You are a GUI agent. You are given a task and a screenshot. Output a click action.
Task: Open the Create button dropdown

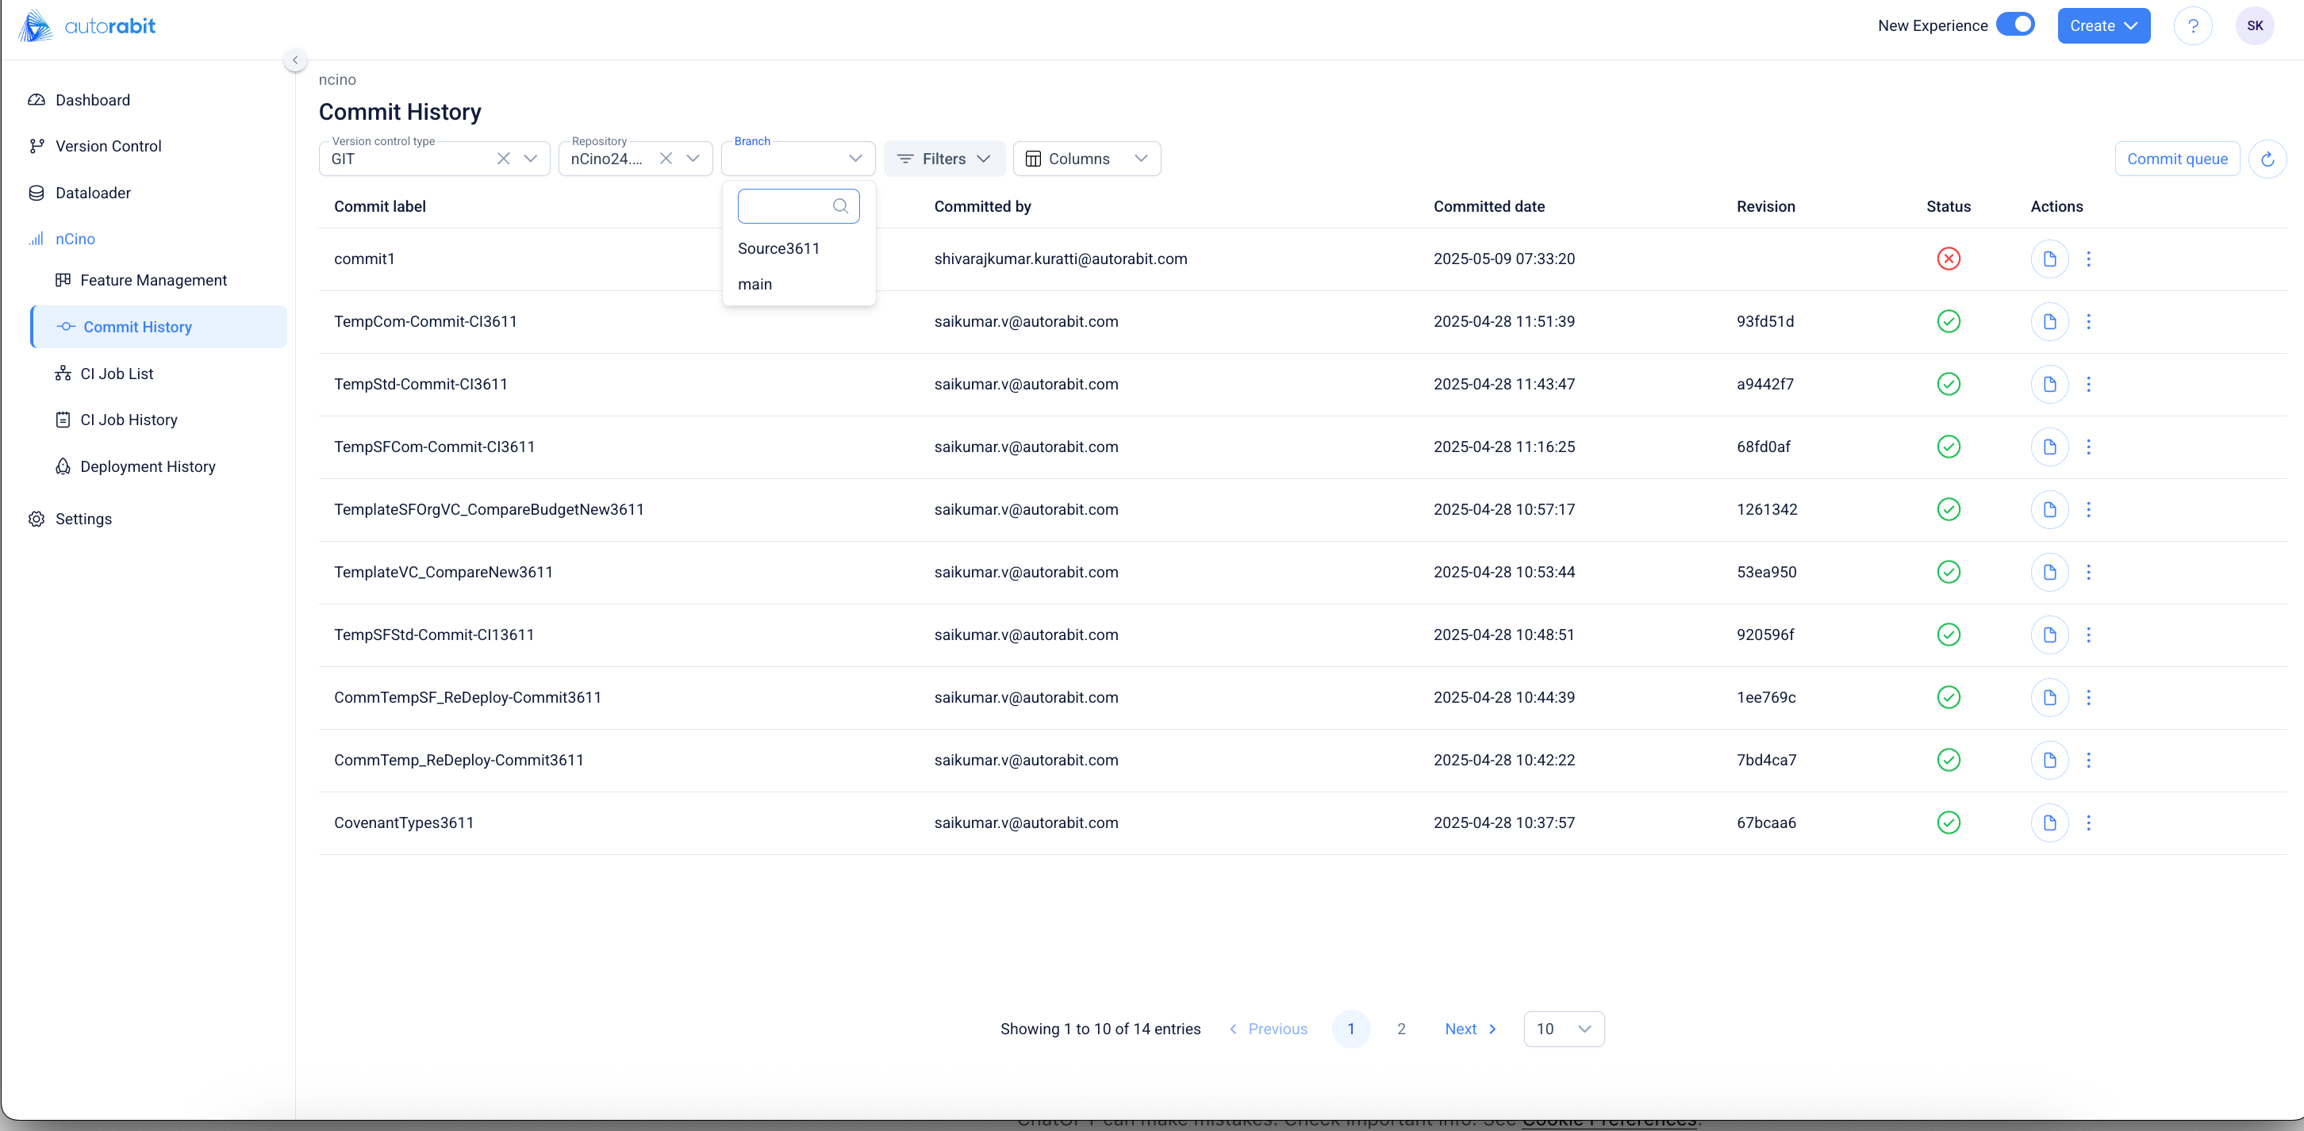(2103, 26)
